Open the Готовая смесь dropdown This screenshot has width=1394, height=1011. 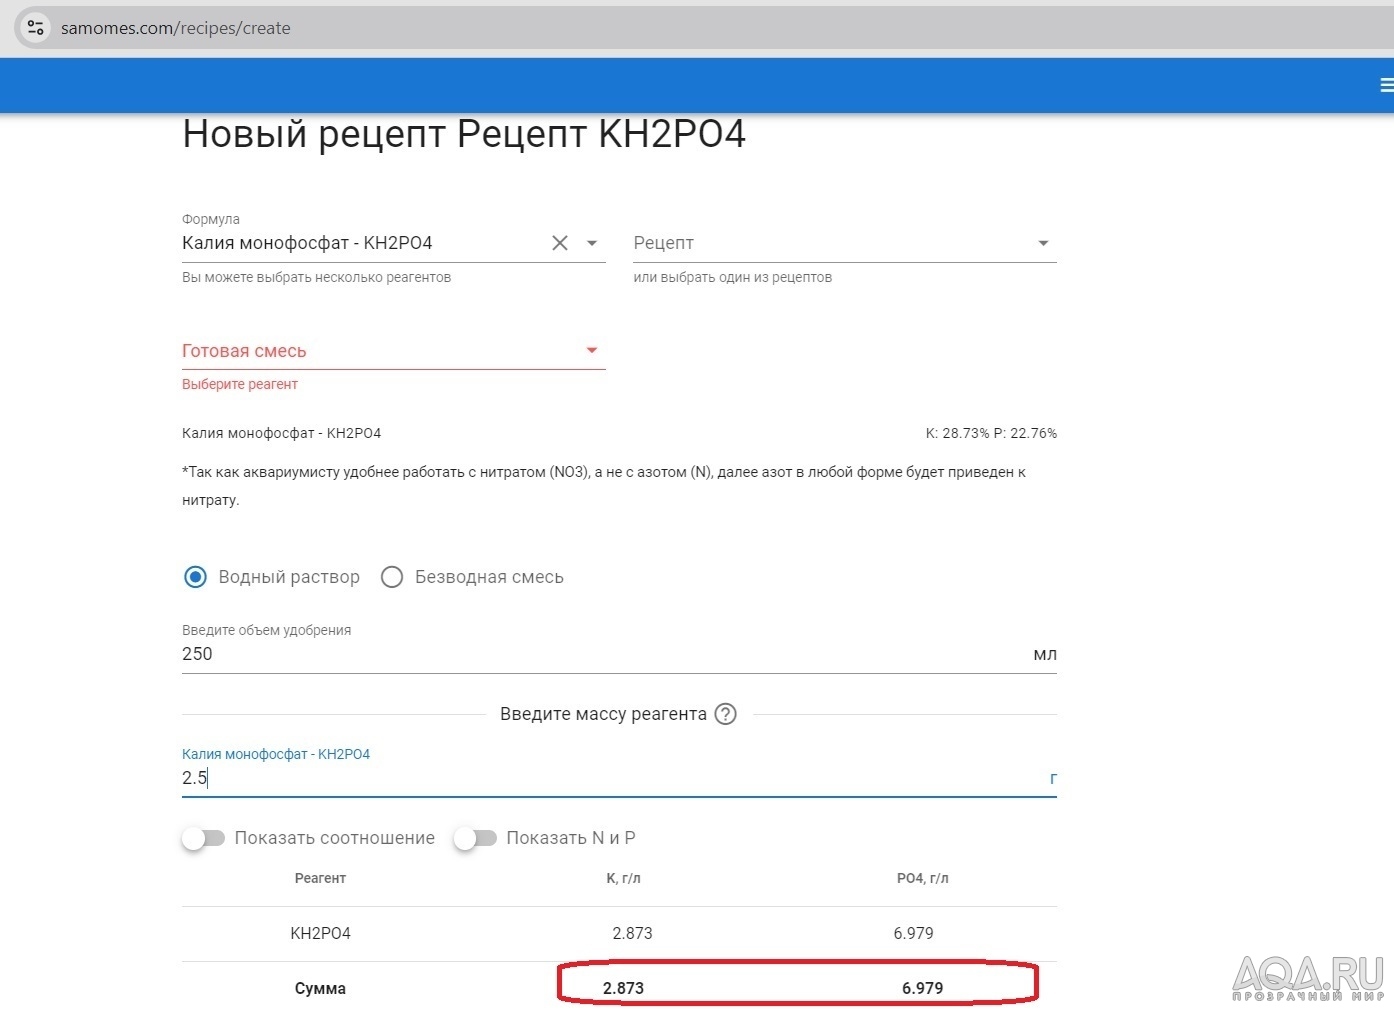click(x=394, y=351)
